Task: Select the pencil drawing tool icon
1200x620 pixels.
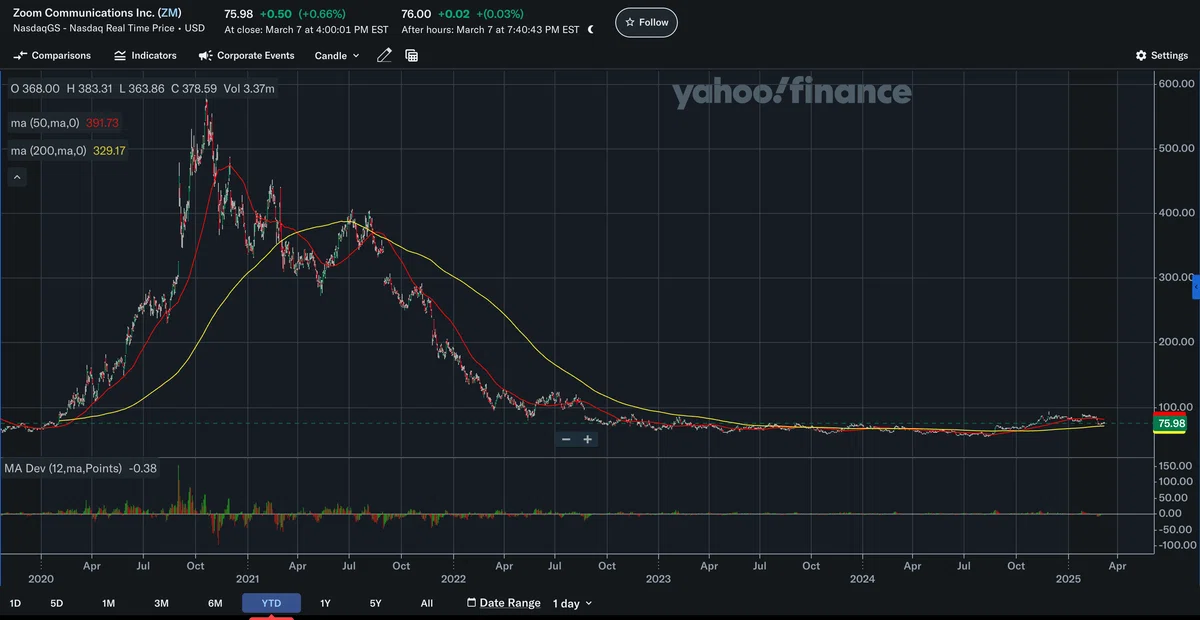Action: 384,56
